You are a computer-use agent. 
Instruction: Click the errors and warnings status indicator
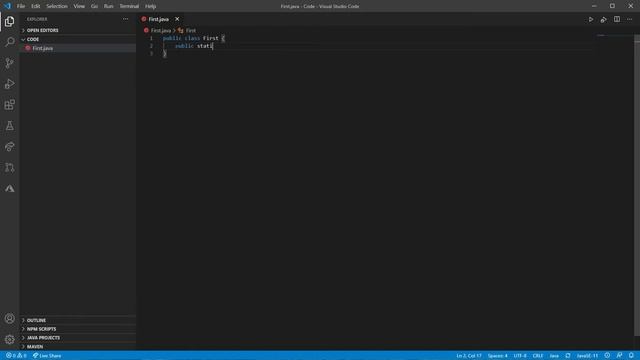[16, 356]
